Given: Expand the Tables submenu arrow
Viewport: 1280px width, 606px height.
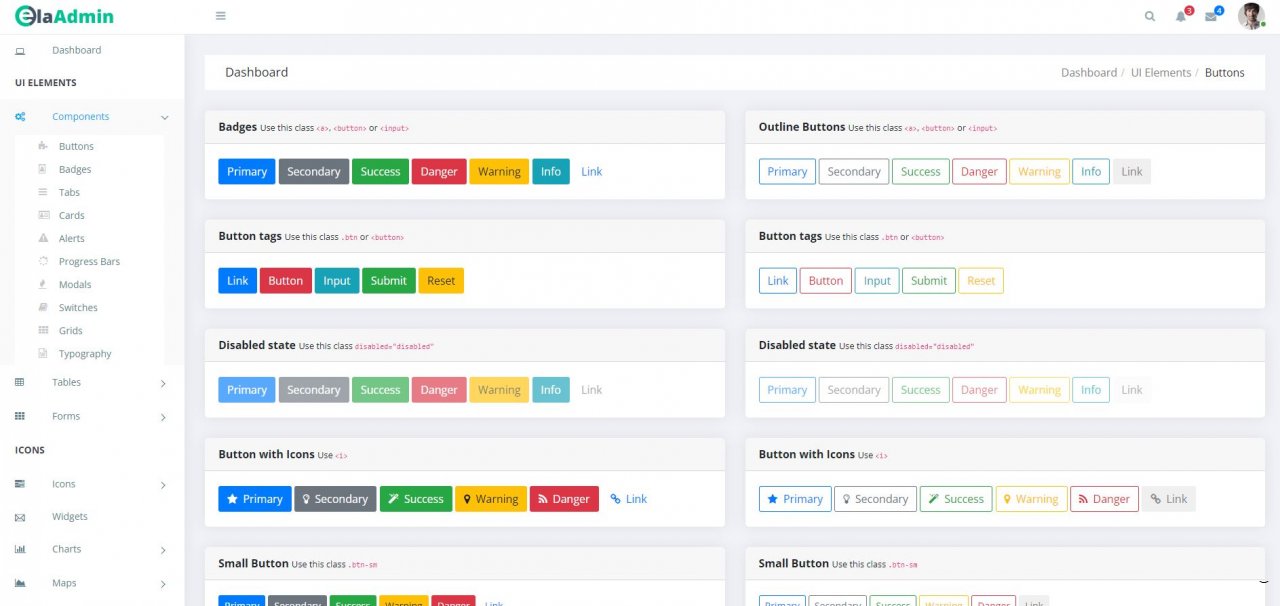Looking at the screenshot, I should 164,383.
